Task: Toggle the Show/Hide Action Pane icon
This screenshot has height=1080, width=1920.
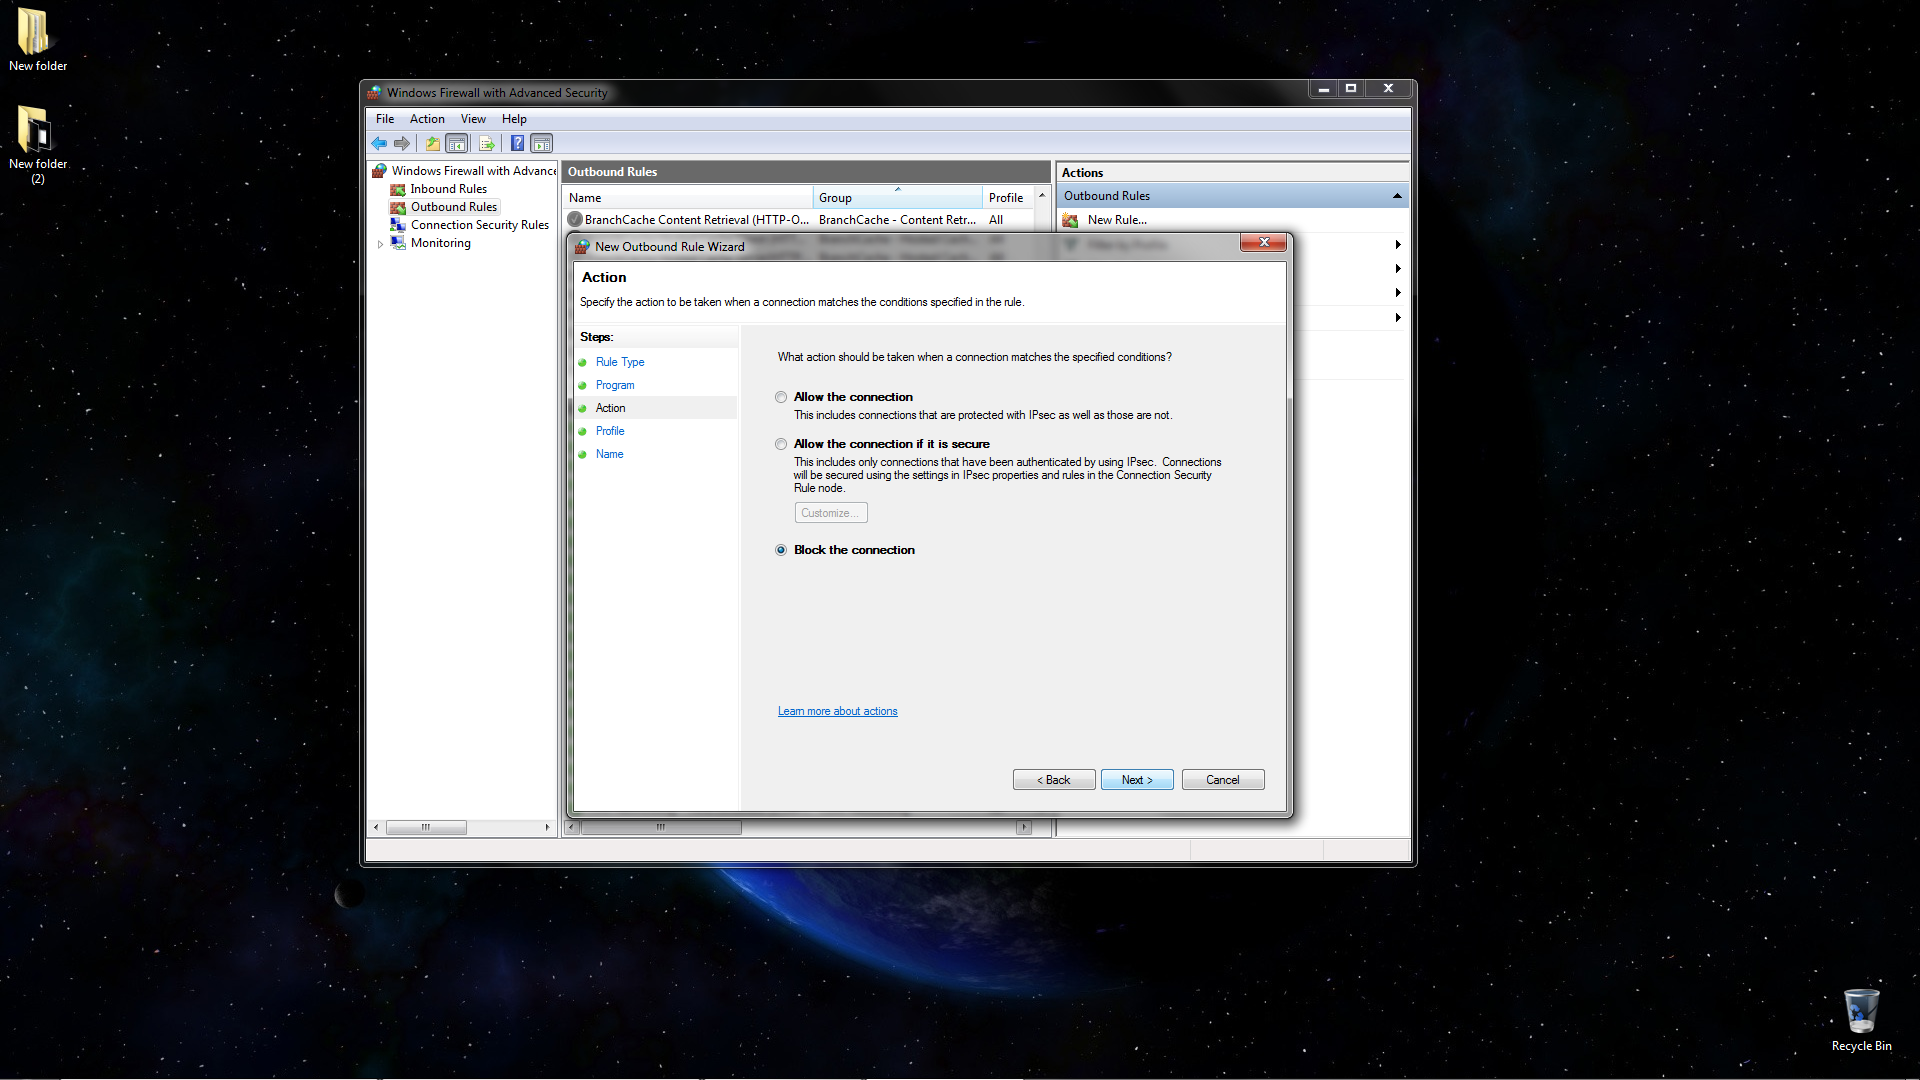Action: (x=541, y=143)
